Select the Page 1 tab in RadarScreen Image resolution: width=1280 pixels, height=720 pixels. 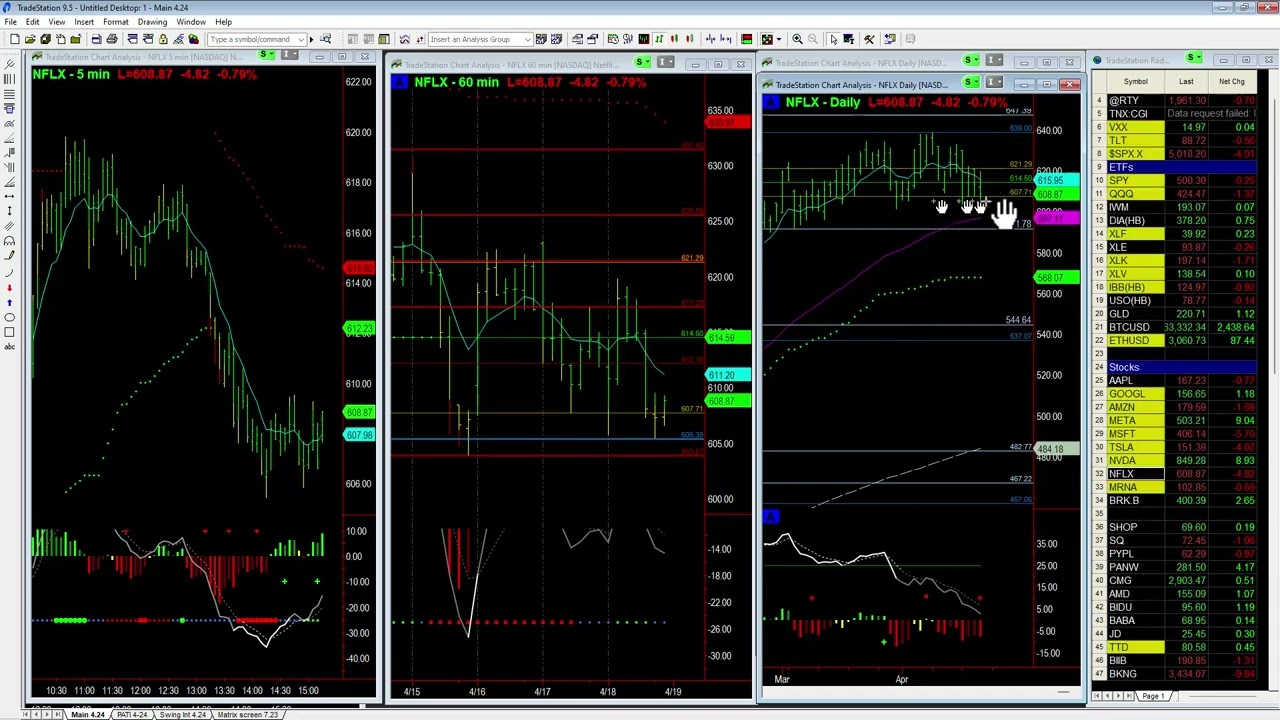click(1153, 696)
